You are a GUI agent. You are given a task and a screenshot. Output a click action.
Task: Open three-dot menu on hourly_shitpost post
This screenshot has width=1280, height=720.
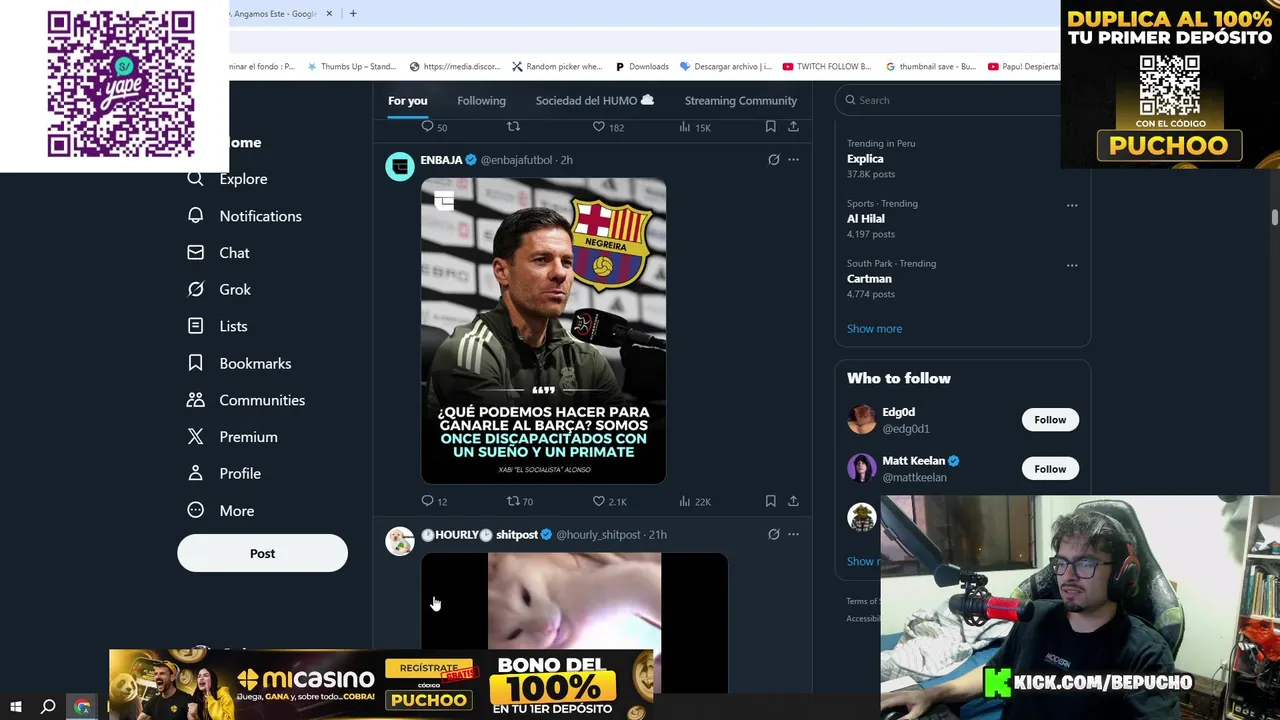(x=793, y=535)
